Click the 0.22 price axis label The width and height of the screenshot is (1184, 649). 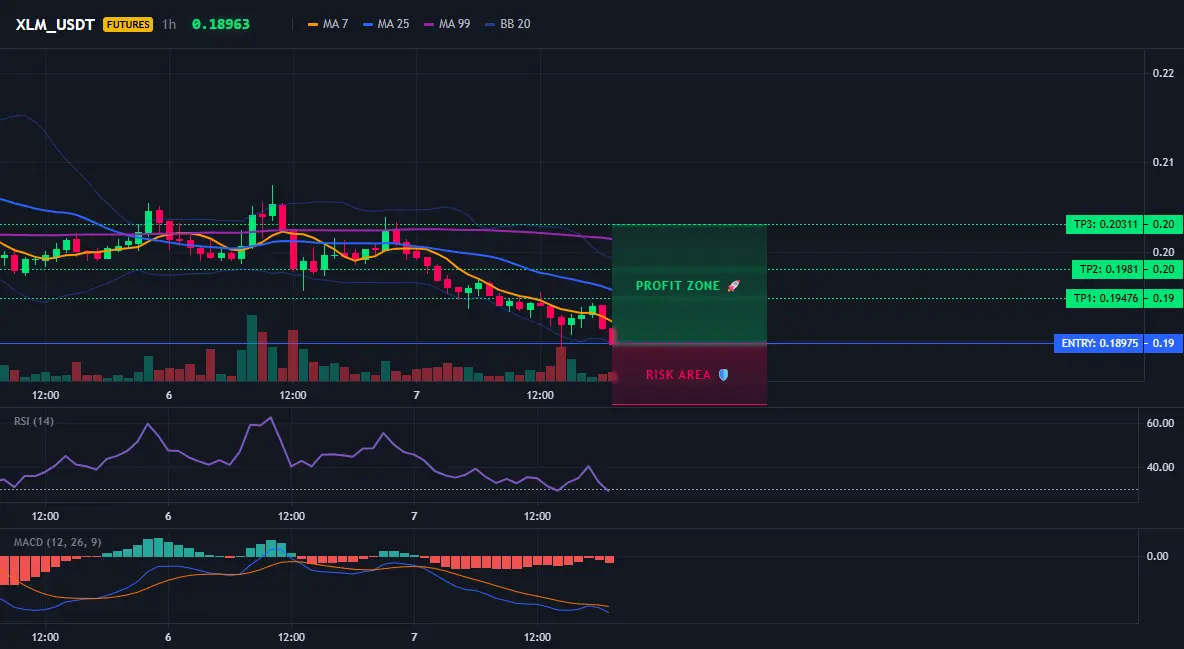pos(1164,73)
